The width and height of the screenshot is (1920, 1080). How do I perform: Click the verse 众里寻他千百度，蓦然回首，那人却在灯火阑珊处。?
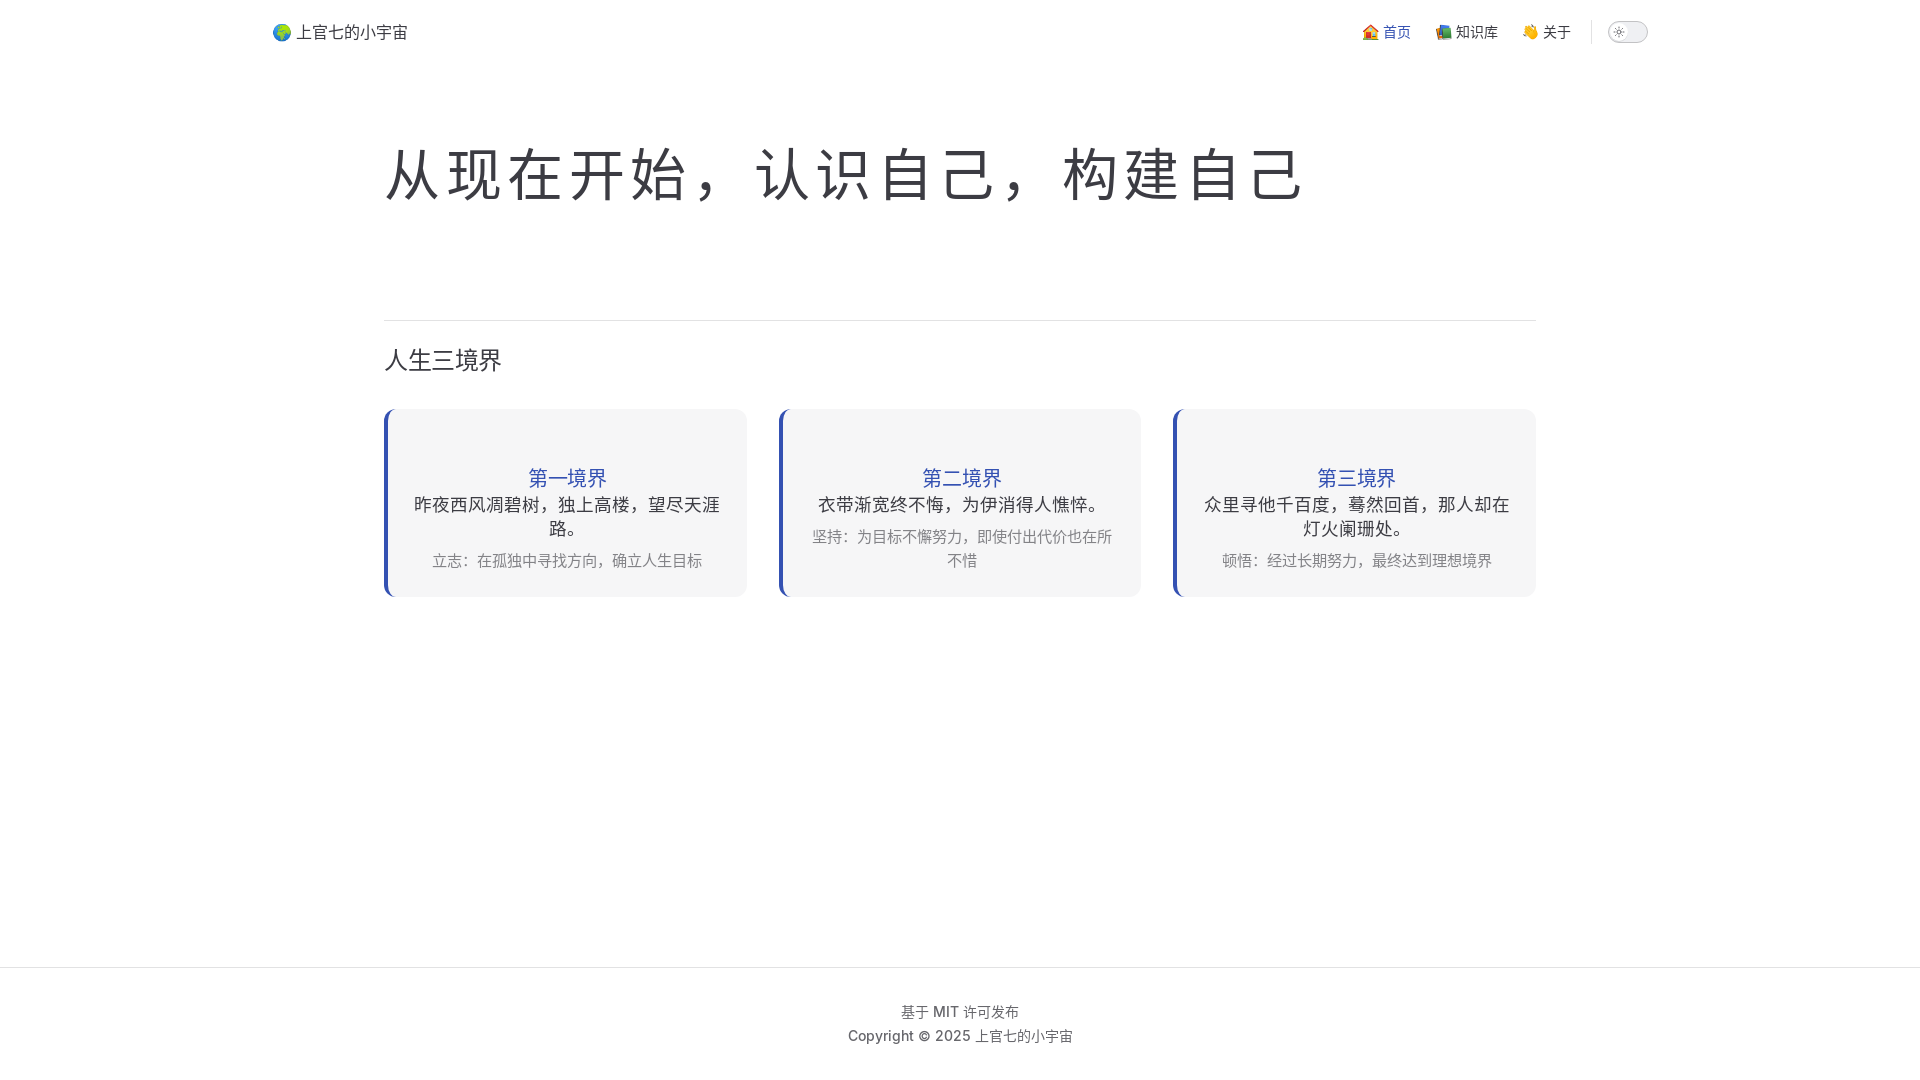pos(1356,516)
